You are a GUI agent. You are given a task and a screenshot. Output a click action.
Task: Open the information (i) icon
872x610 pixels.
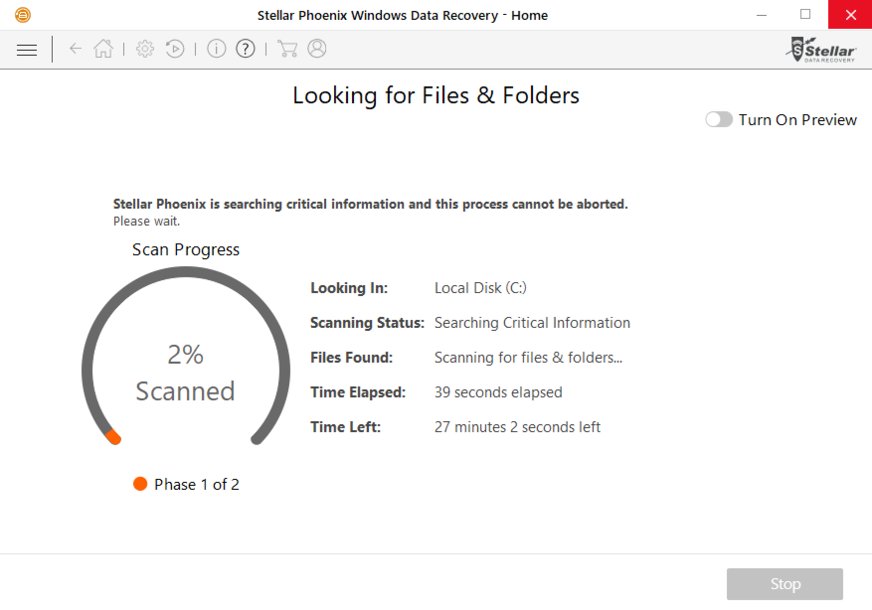point(216,49)
